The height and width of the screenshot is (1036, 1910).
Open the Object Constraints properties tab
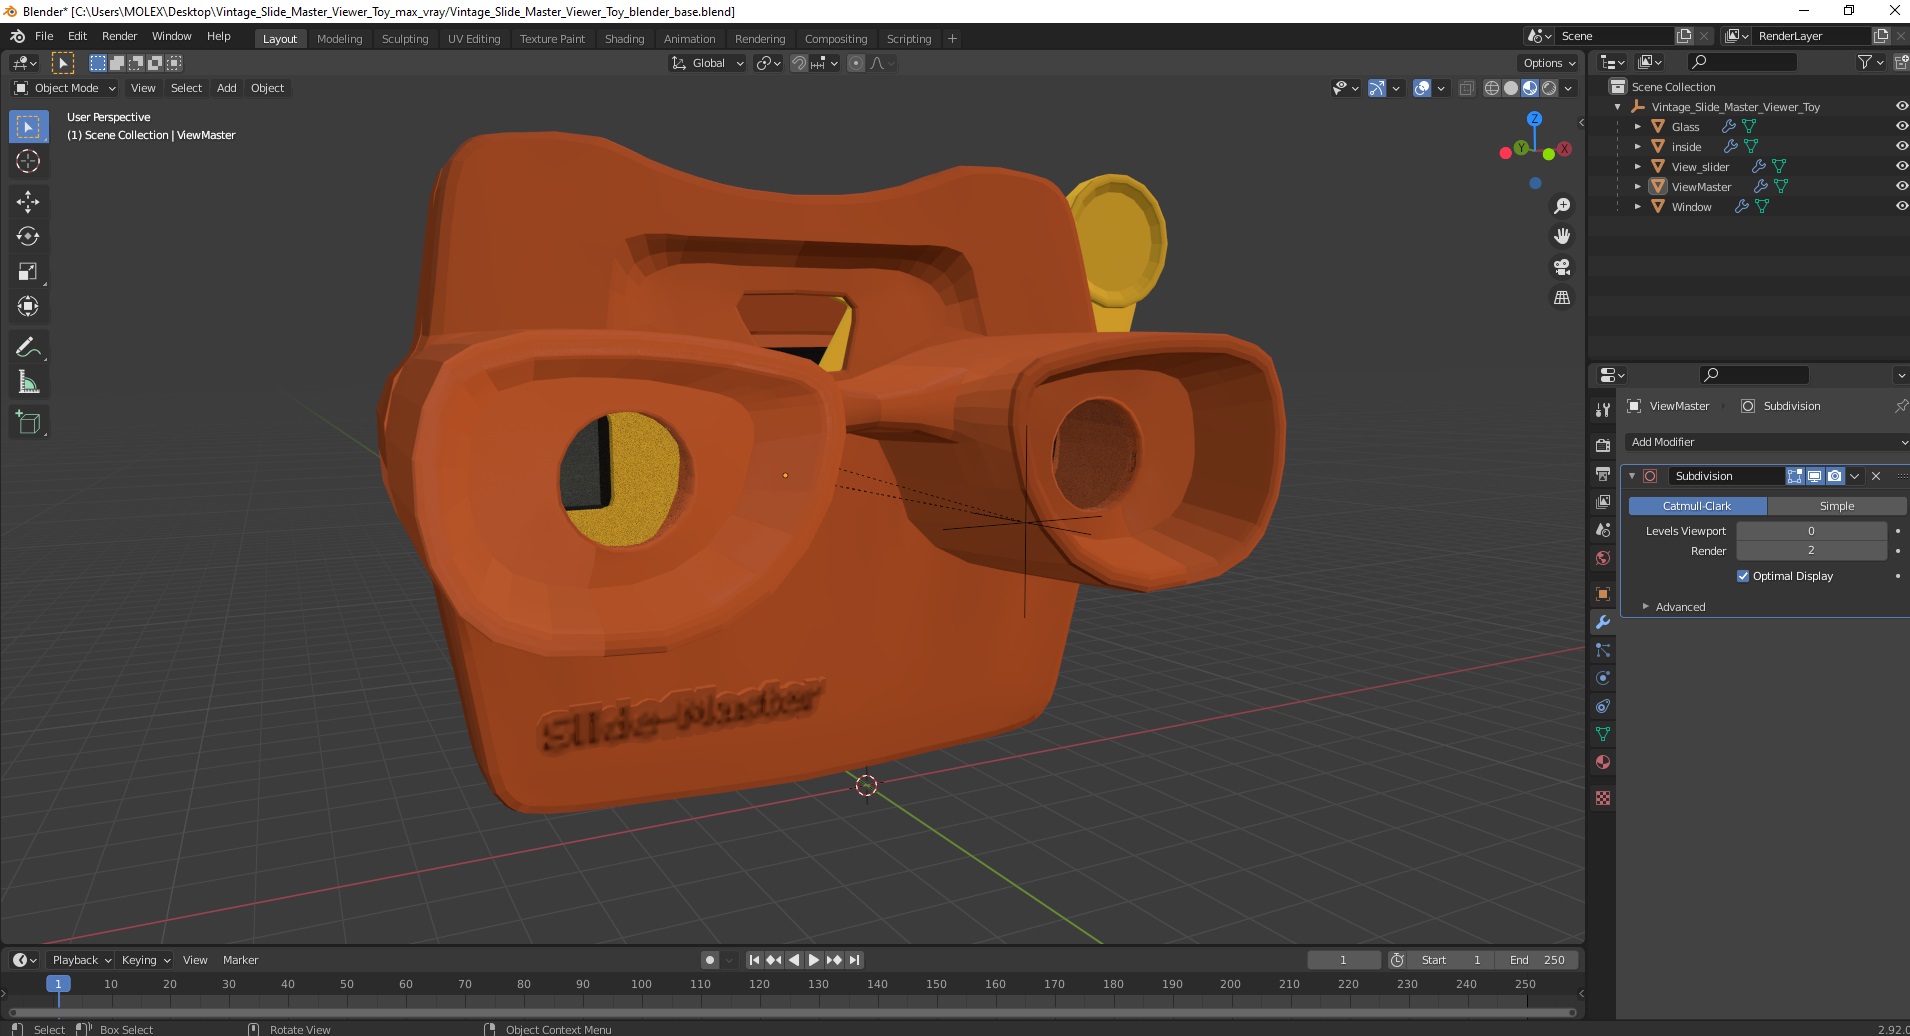point(1603,706)
